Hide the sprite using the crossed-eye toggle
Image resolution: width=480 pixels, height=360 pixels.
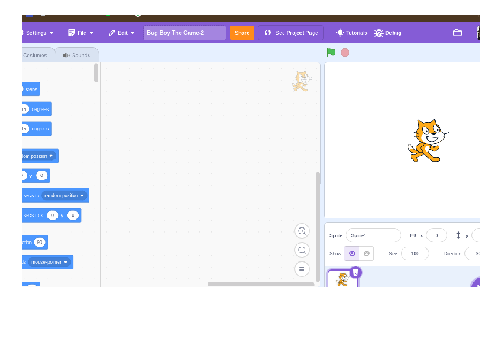coord(366,253)
